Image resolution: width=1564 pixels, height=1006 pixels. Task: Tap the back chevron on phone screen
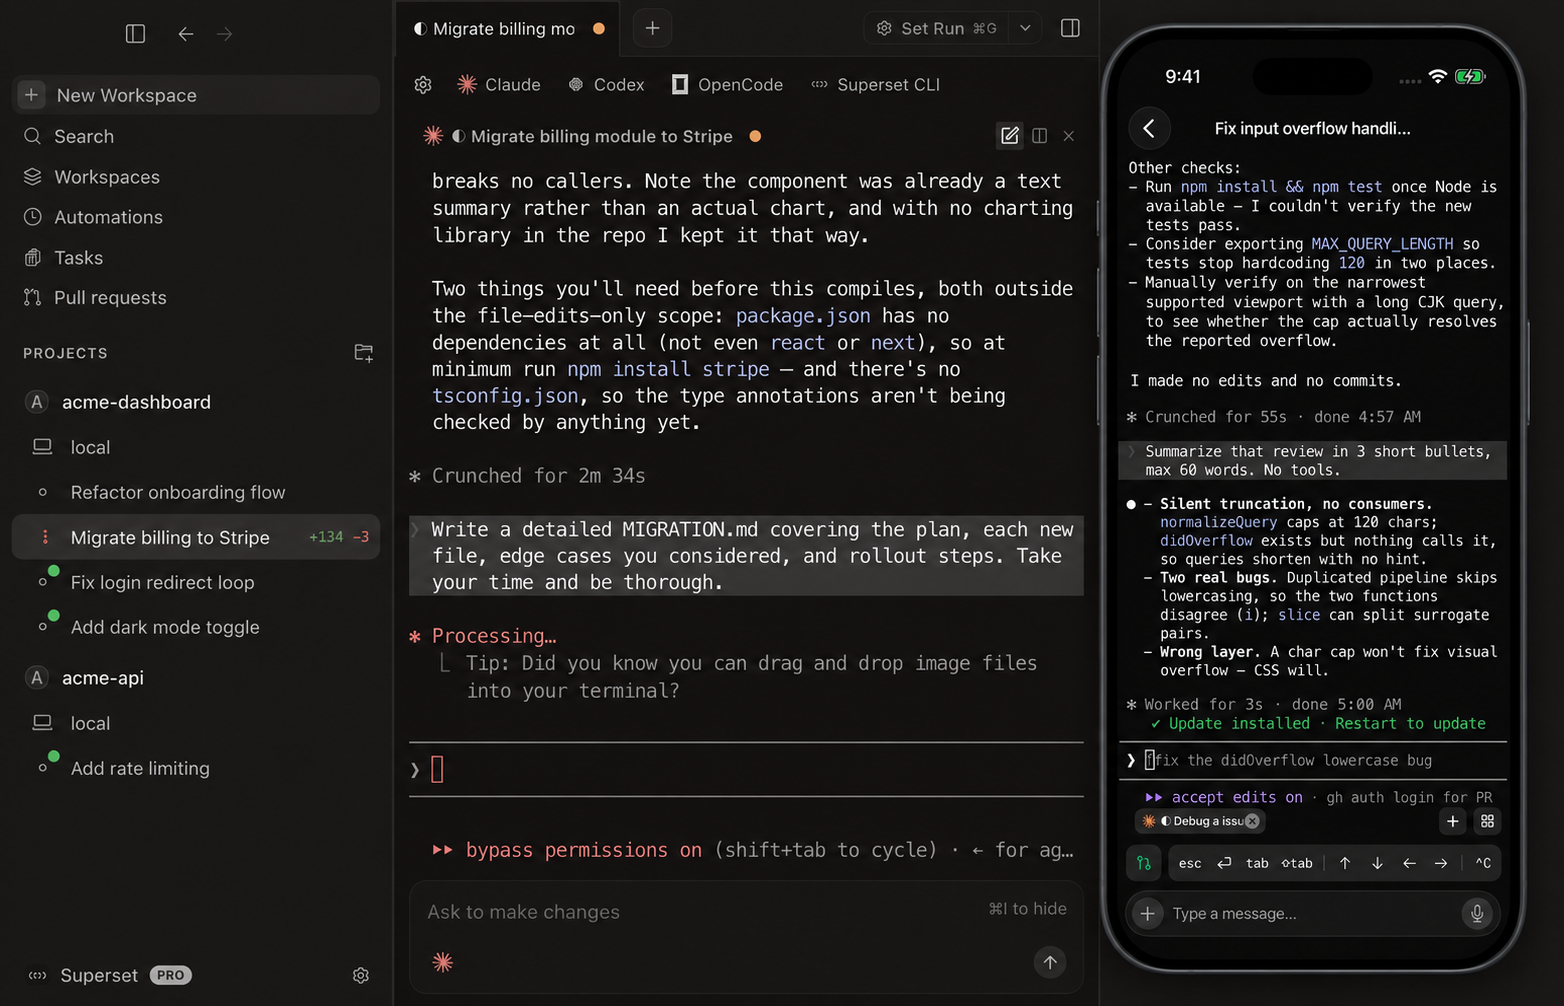point(1149,128)
